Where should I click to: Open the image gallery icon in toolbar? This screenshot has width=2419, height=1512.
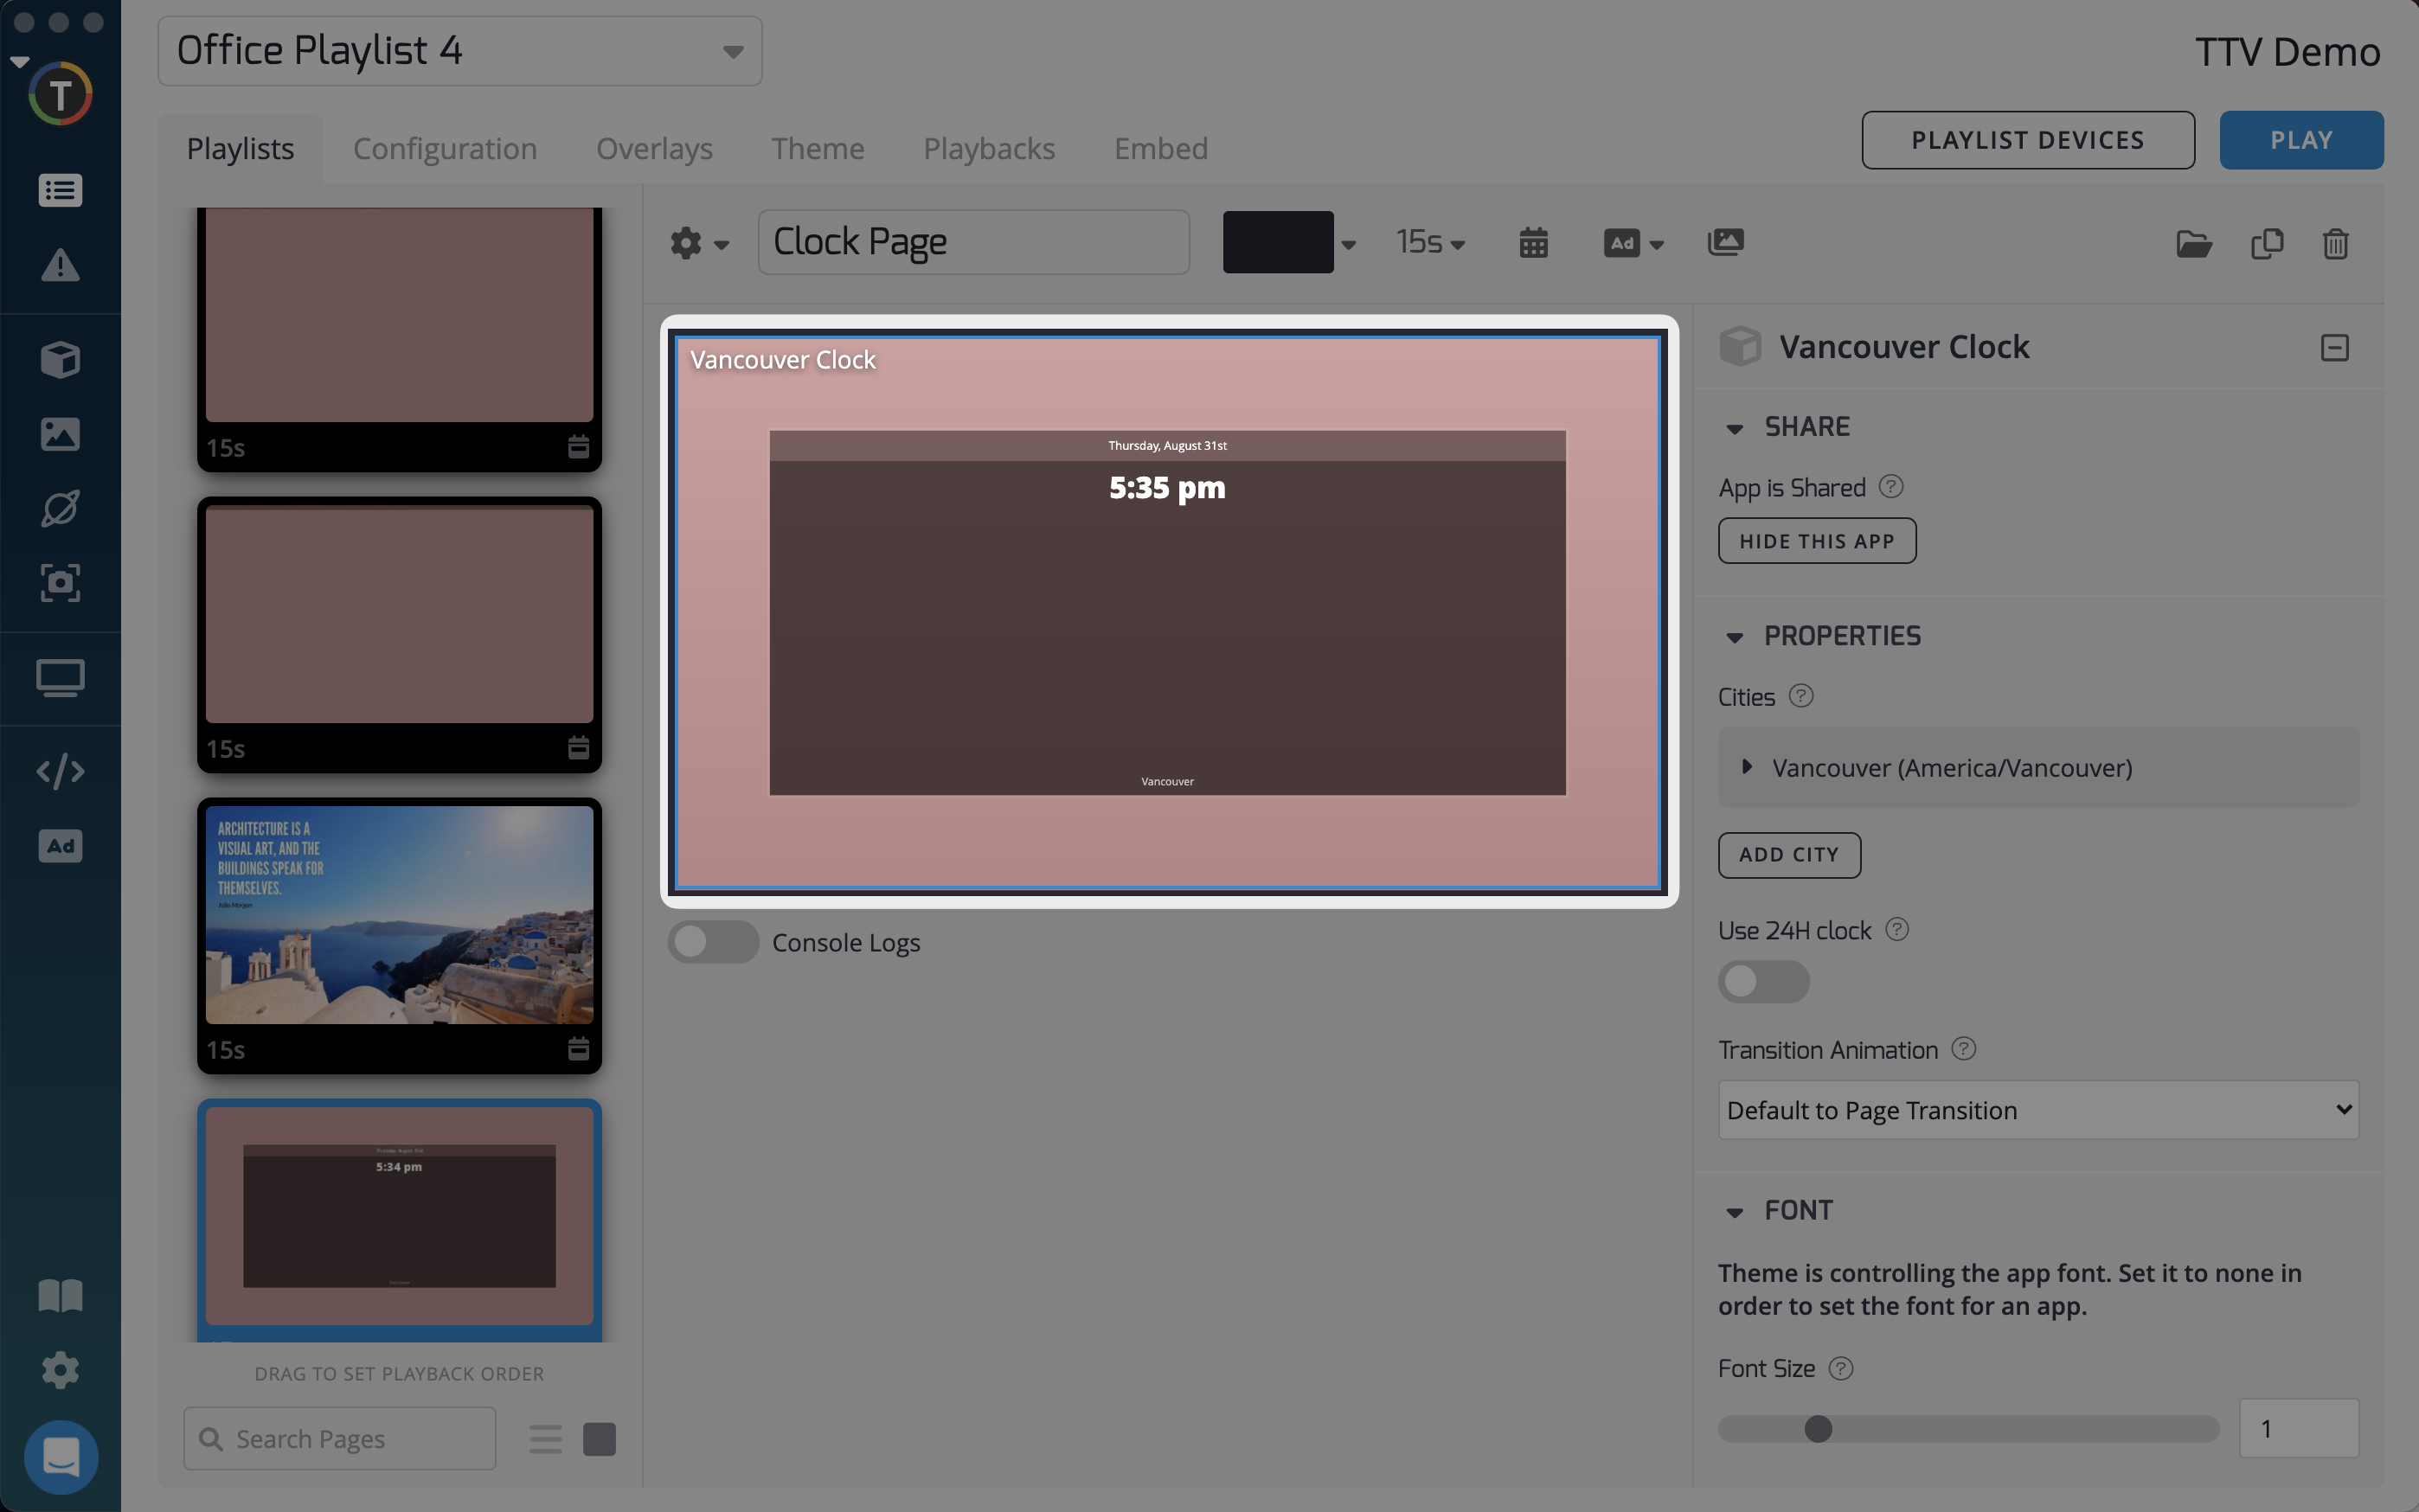[1725, 242]
